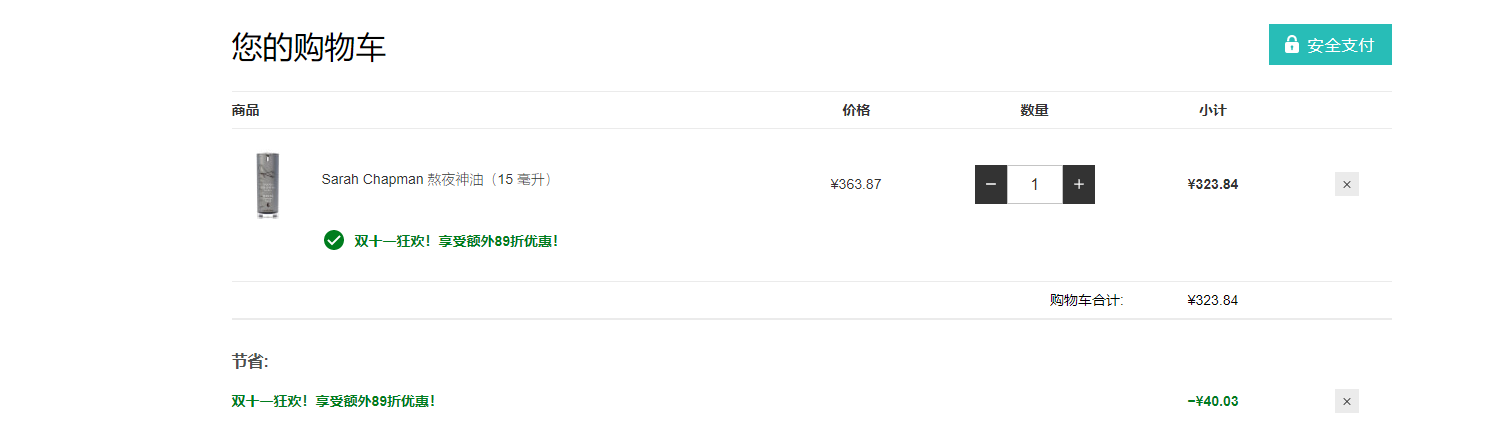Click the 价格 column header
Image resolution: width=1503 pixels, height=433 pixels.
pos(856,110)
